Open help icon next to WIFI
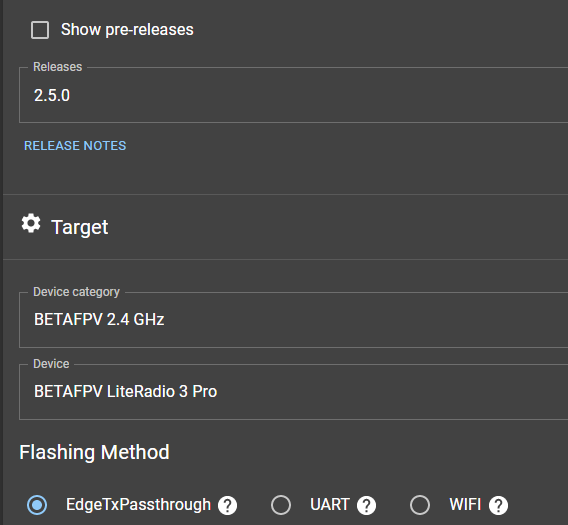This screenshot has height=525, width=568. tap(498, 505)
